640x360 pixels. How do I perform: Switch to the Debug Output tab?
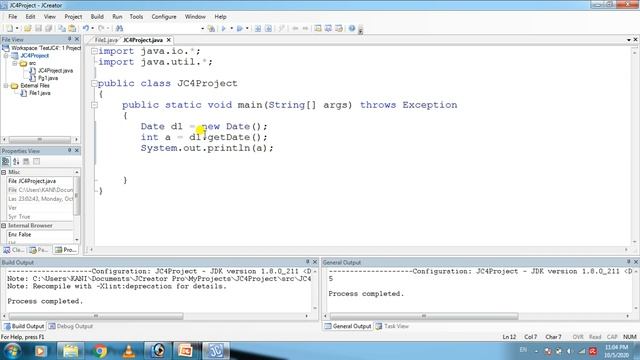click(x=71, y=326)
